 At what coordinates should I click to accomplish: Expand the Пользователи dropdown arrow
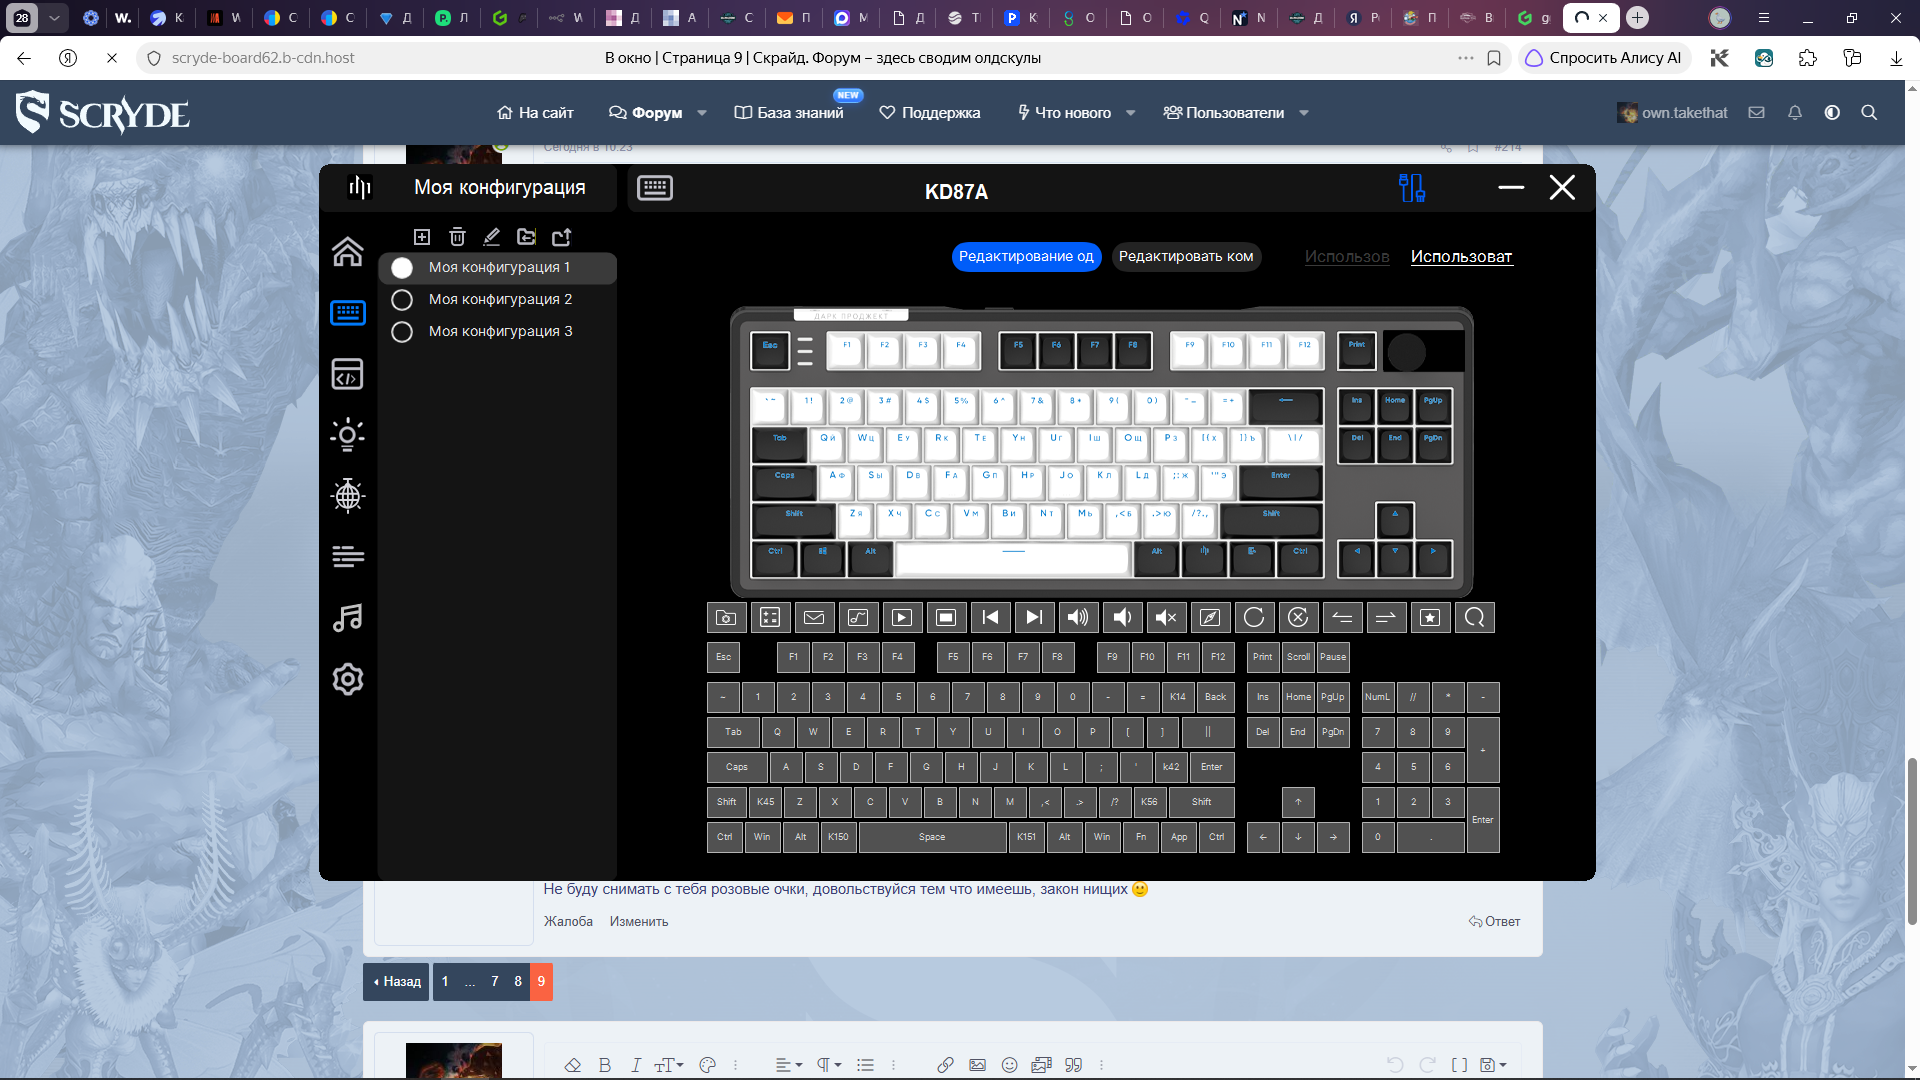pos(1304,113)
